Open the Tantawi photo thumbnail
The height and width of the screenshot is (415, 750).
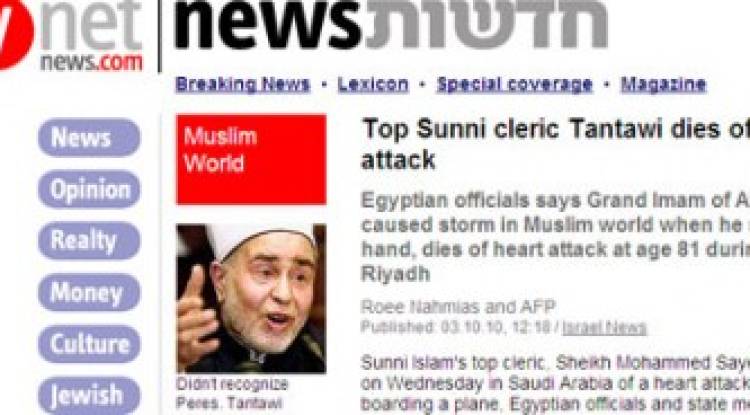point(251,298)
